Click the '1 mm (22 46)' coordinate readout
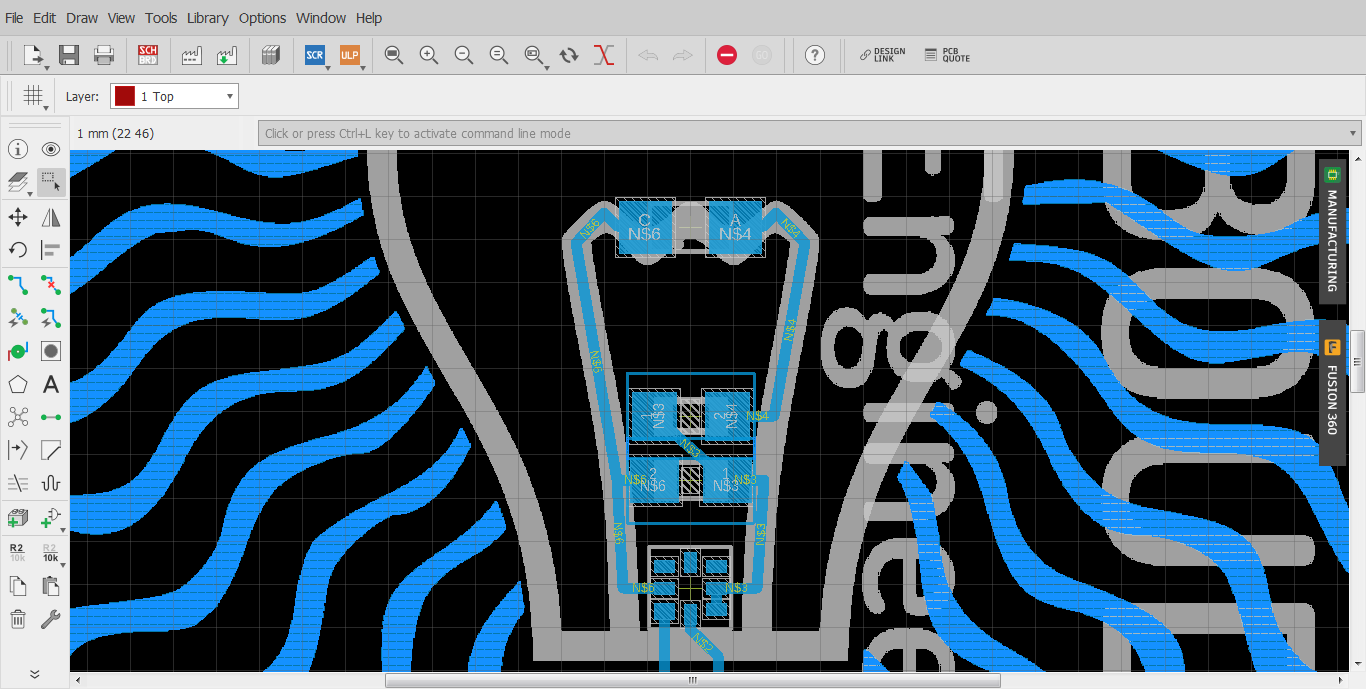The image size is (1366, 689). 116,133
